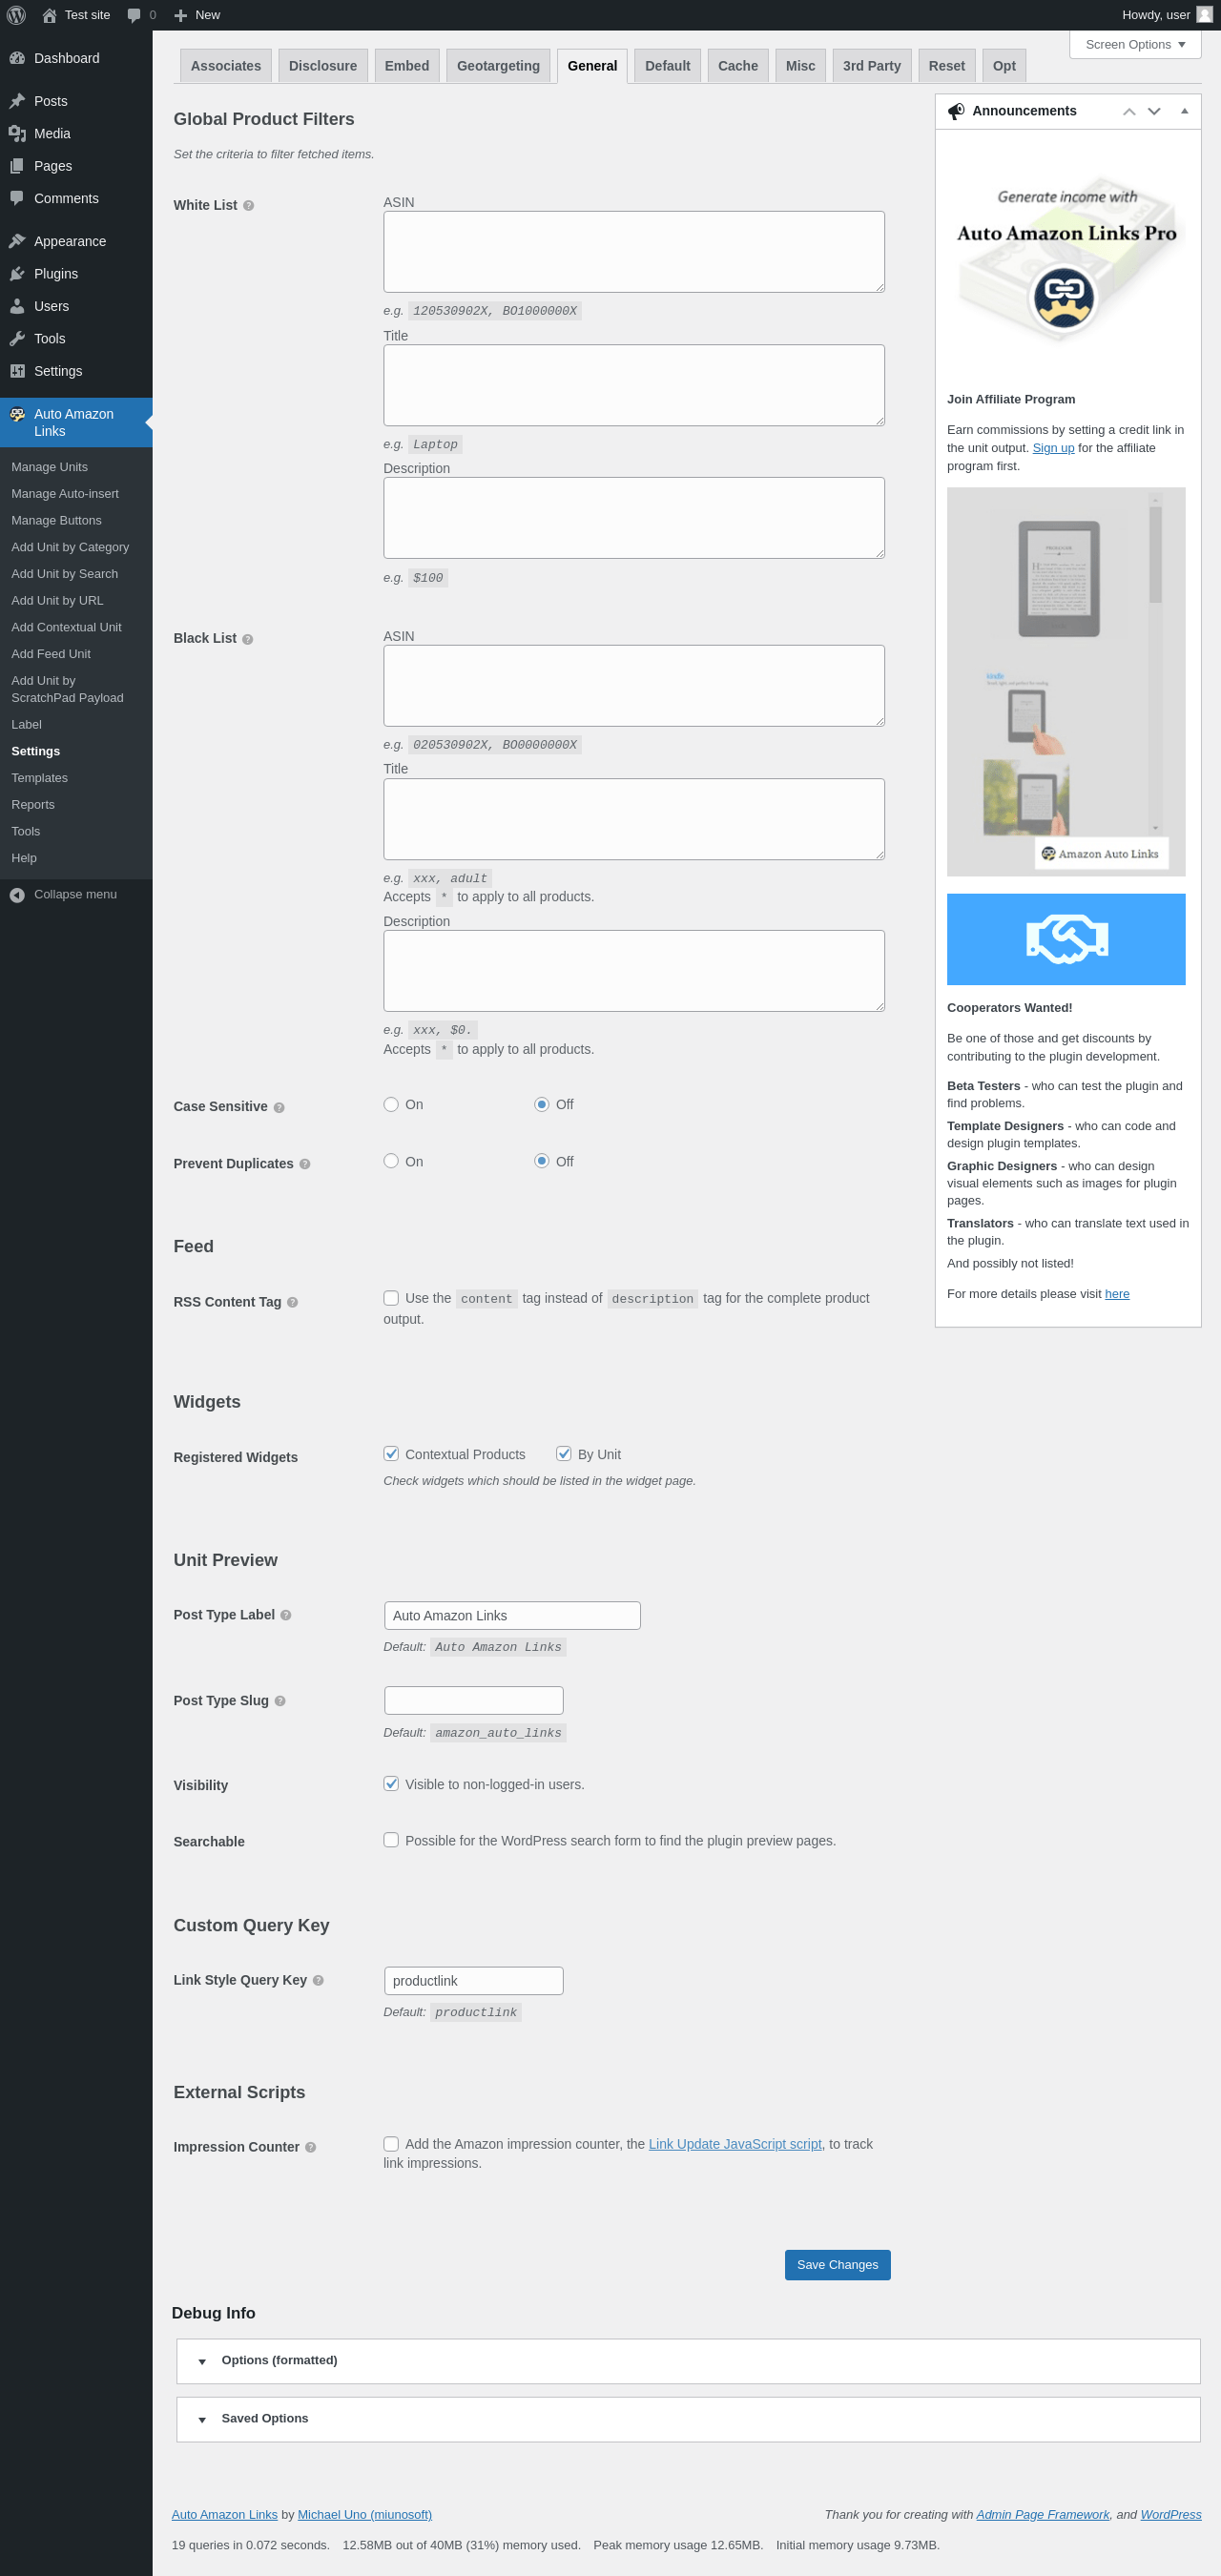Click the White List ASIN text area
This screenshot has height=2576, width=1221.
click(x=634, y=252)
